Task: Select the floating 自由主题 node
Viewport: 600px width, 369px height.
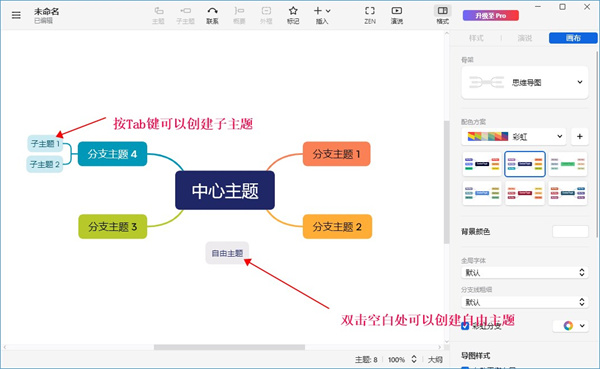Action: 227,253
